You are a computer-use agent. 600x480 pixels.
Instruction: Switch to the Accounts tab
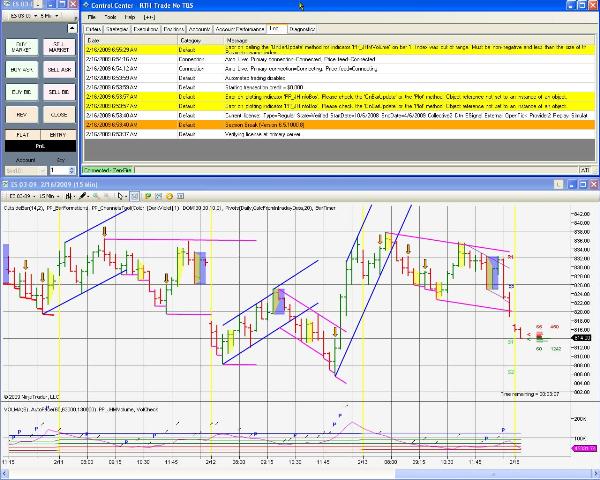[199, 29]
